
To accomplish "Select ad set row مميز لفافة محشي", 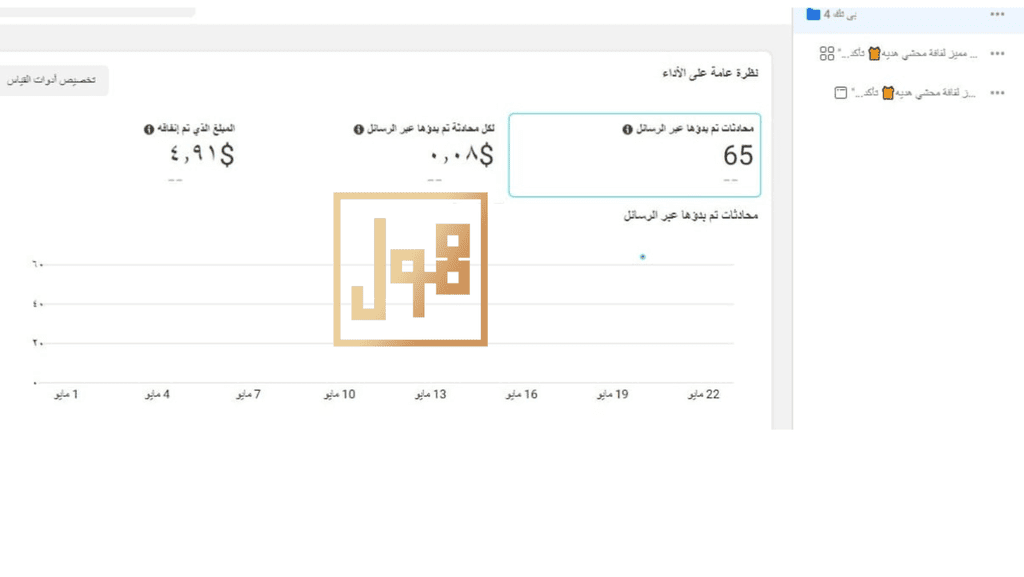I will [x=908, y=54].
